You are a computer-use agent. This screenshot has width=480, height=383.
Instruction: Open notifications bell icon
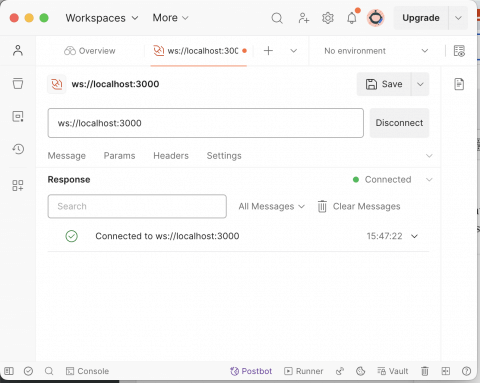(x=352, y=18)
